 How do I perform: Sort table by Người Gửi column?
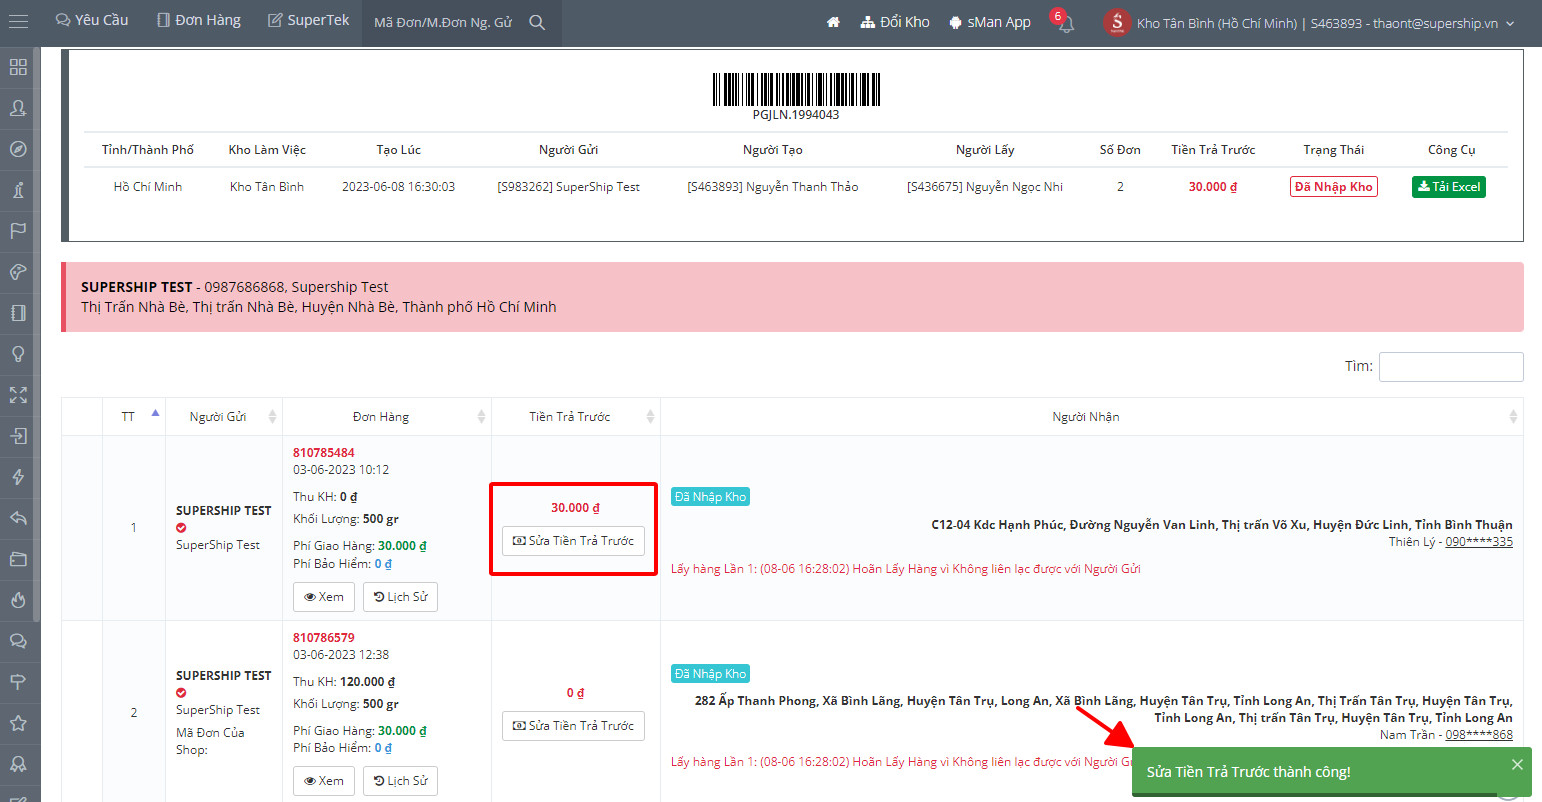224,416
